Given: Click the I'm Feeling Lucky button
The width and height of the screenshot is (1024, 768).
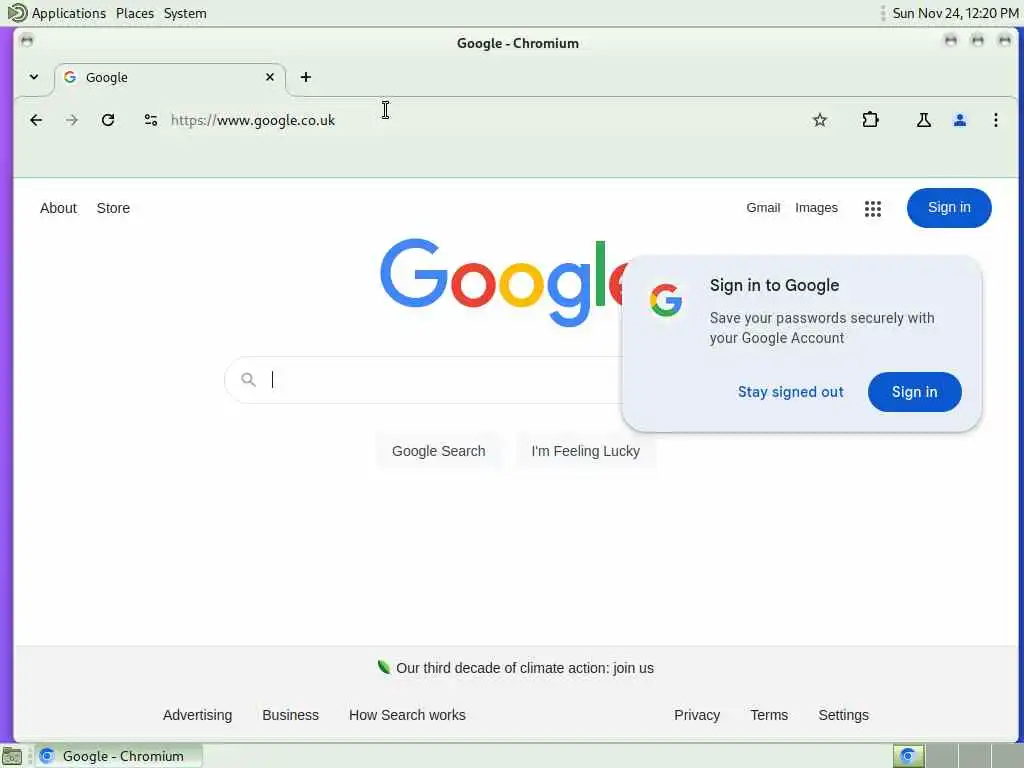Looking at the screenshot, I should pyautogui.click(x=585, y=451).
